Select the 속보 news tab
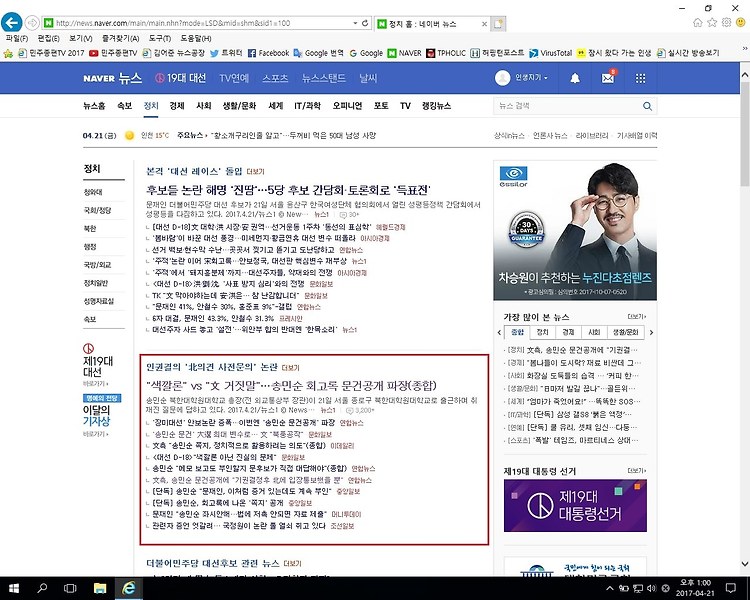 [x=124, y=106]
